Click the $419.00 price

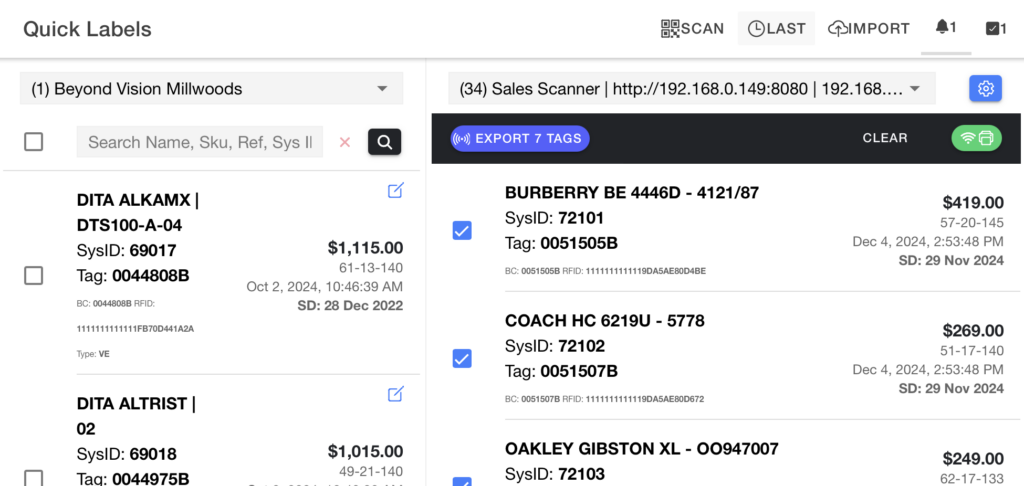point(973,203)
